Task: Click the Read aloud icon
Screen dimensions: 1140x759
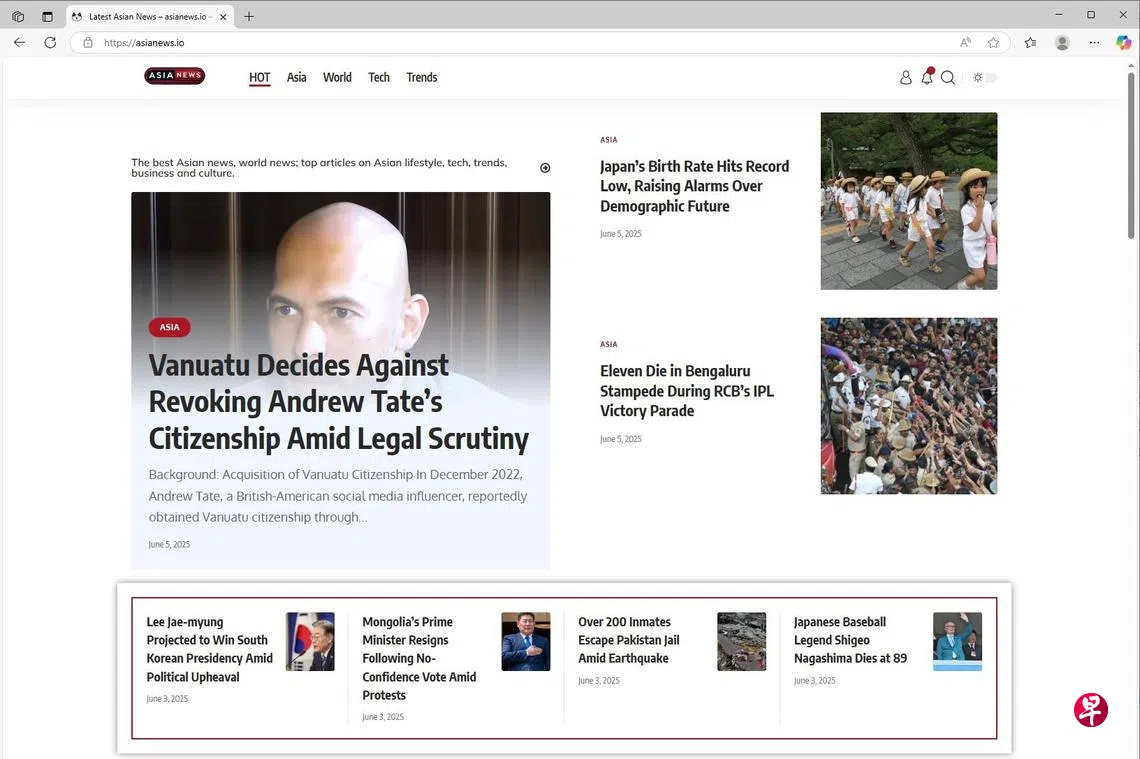Action: pyautogui.click(x=965, y=43)
